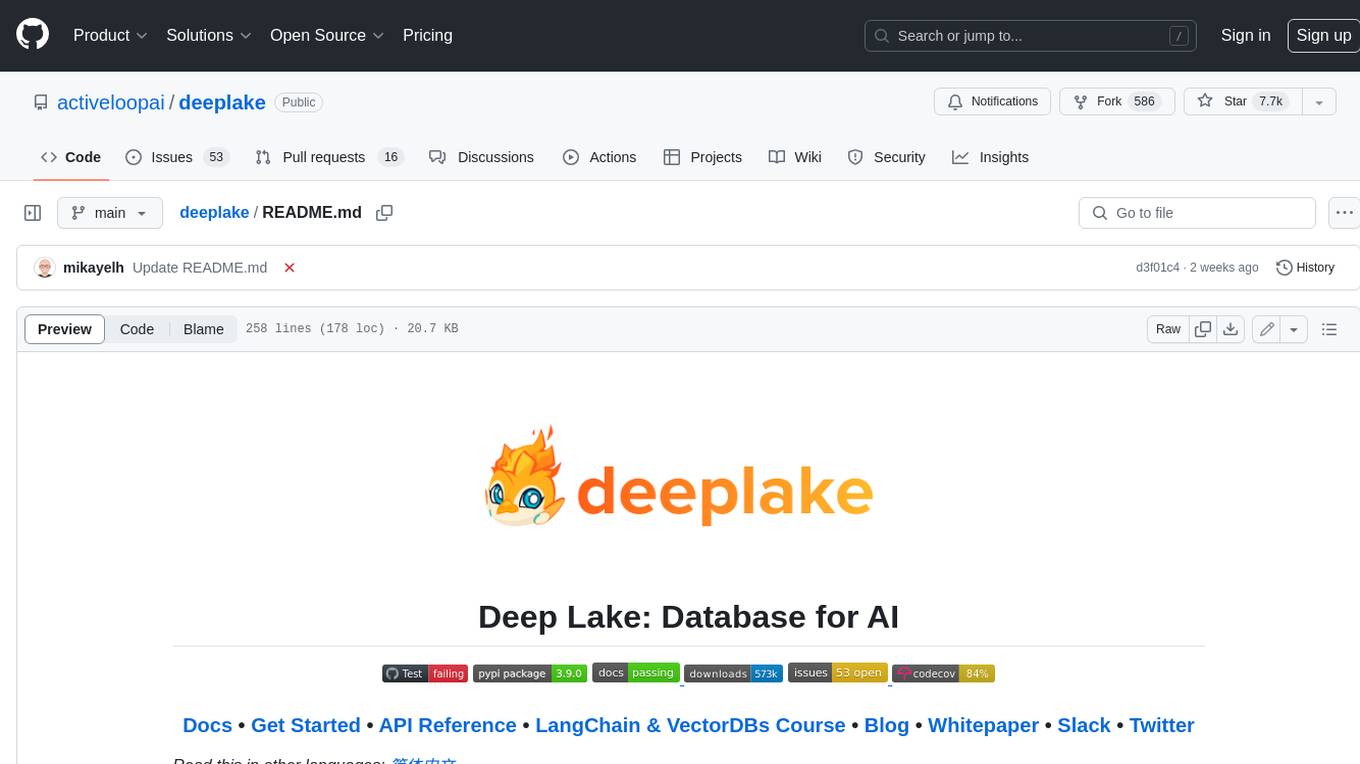Open the document outline list icon

pyautogui.click(x=1329, y=329)
